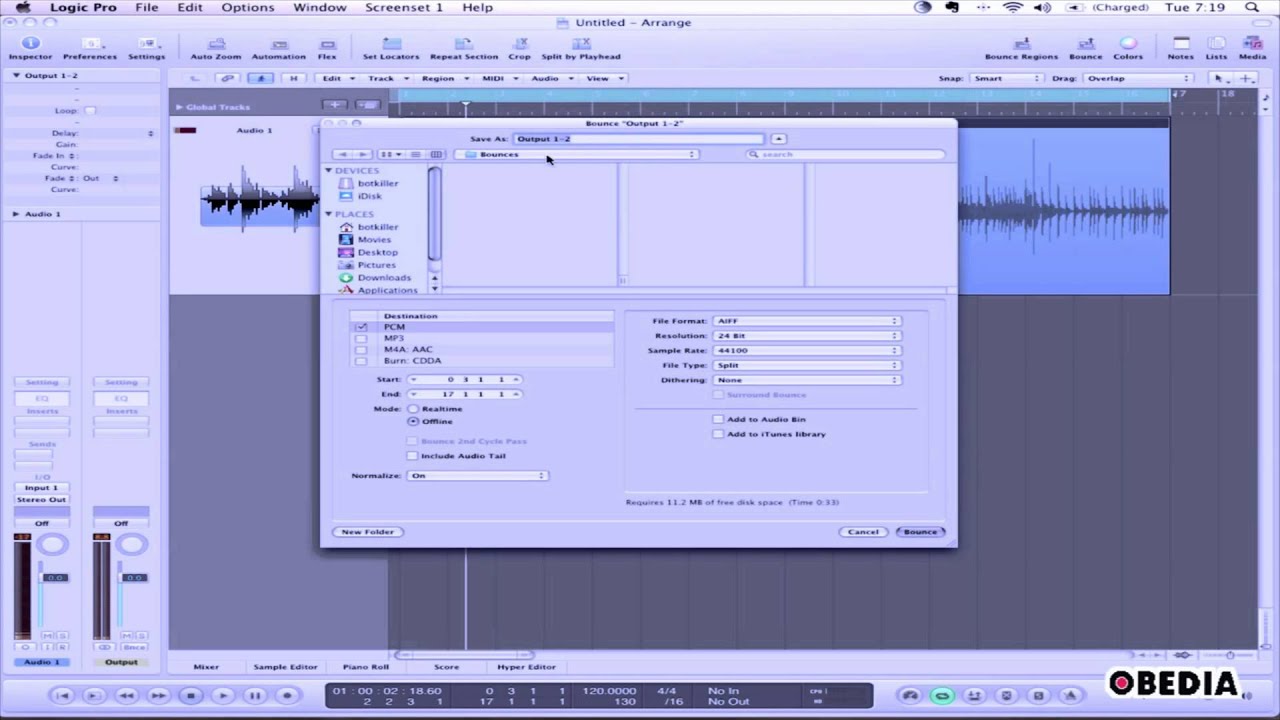Go back in the save dialog browser
This screenshot has height=720, width=1280.
pos(343,154)
